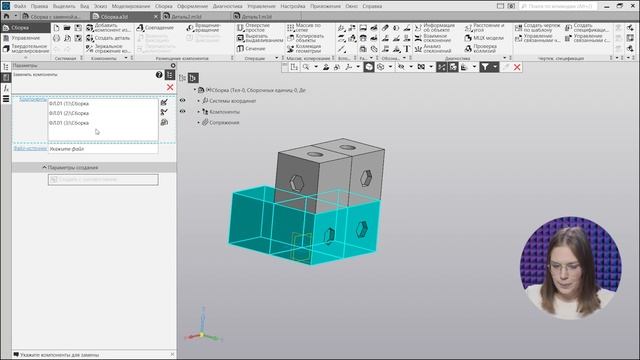Viewport: 640px width, 360px height.
Task: Close the prompt Укажите компоненты для замены
Action: point(172,354)
